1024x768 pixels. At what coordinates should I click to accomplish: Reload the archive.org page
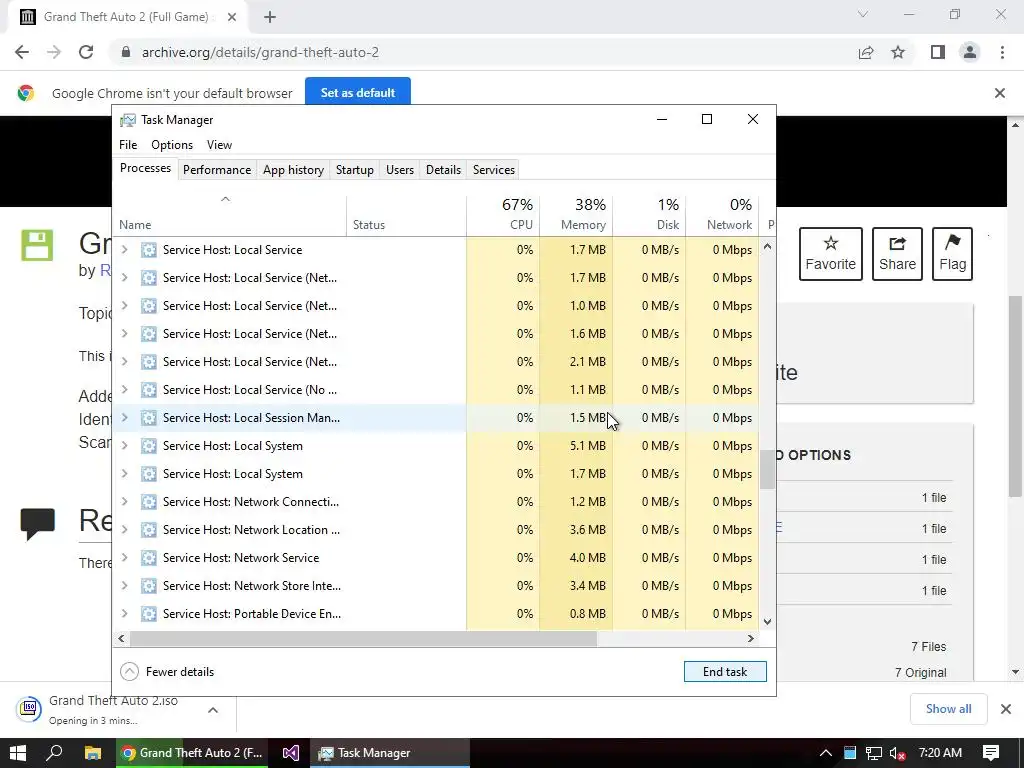click(x=86, y=52)
